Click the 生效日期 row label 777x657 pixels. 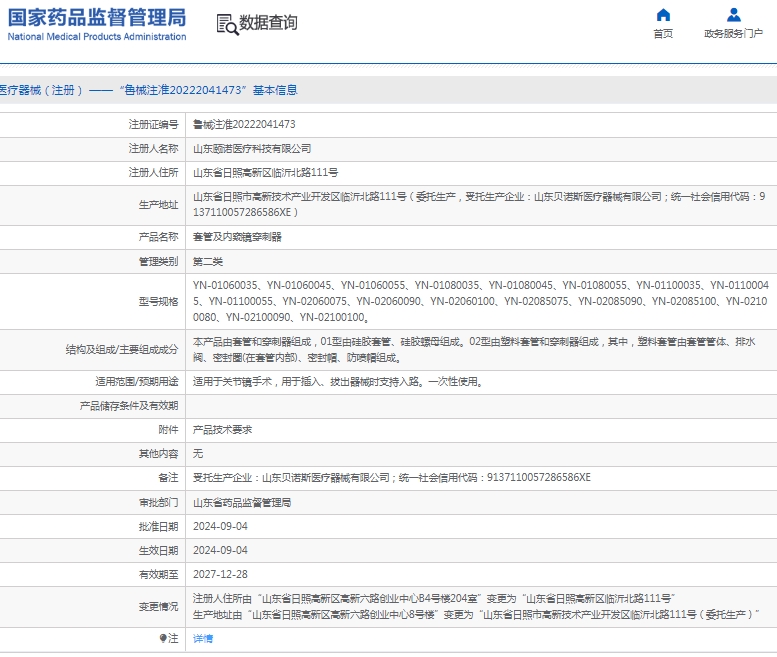point(158,550)
